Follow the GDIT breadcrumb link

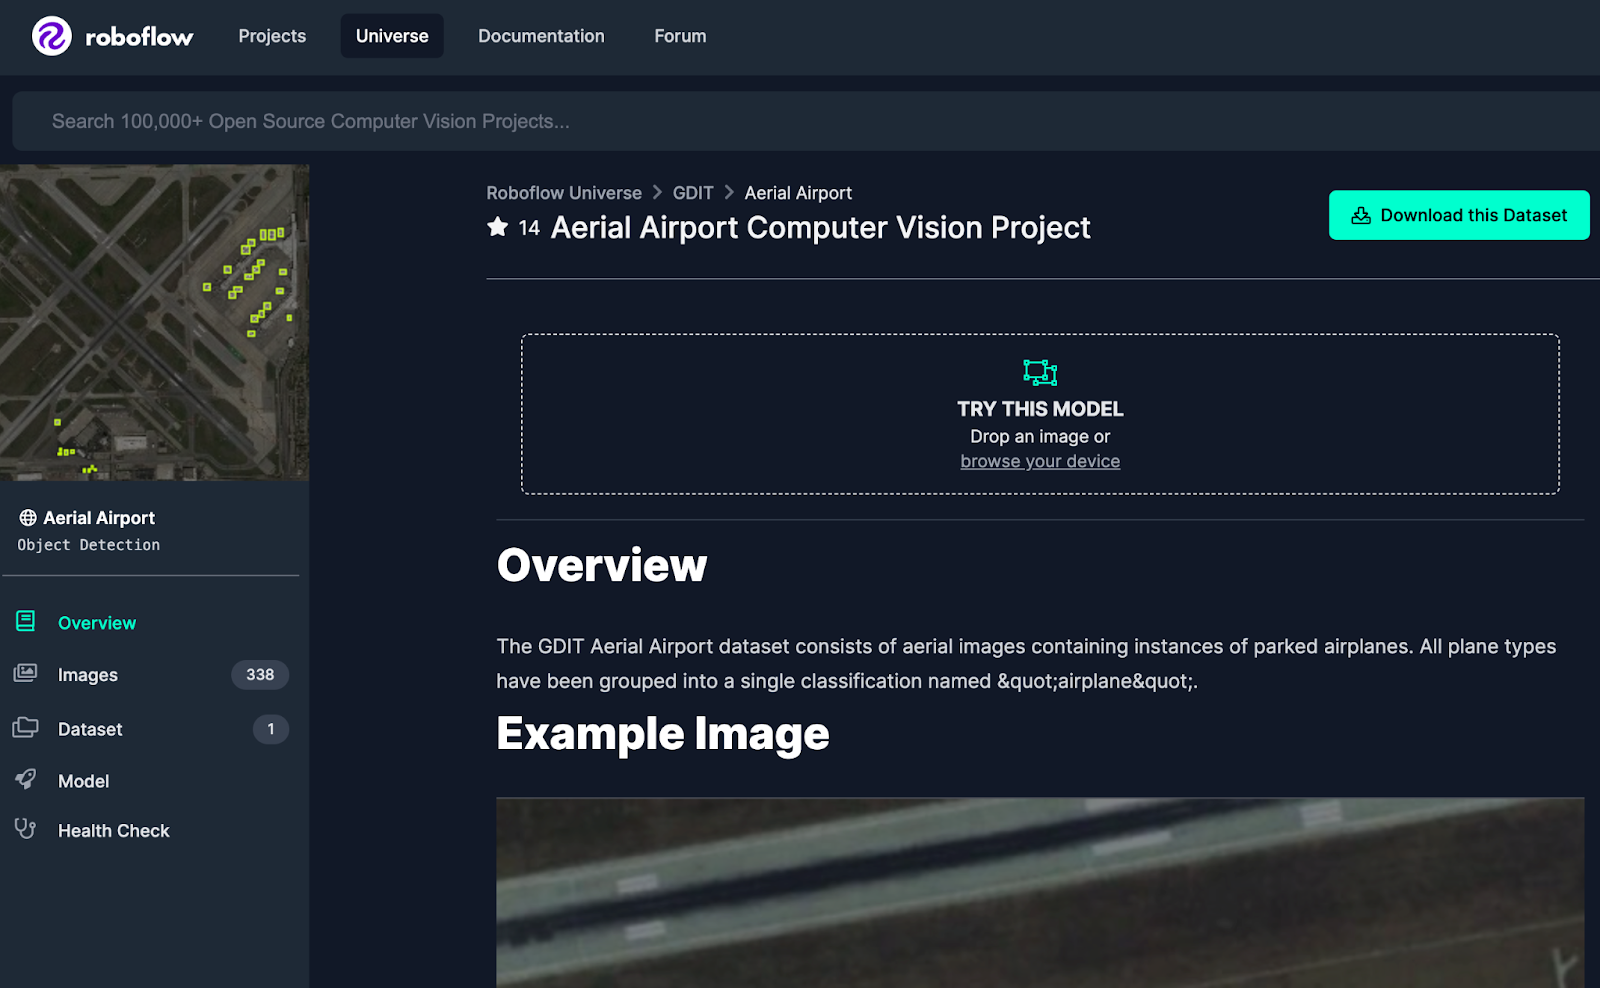tap(693, 193)
